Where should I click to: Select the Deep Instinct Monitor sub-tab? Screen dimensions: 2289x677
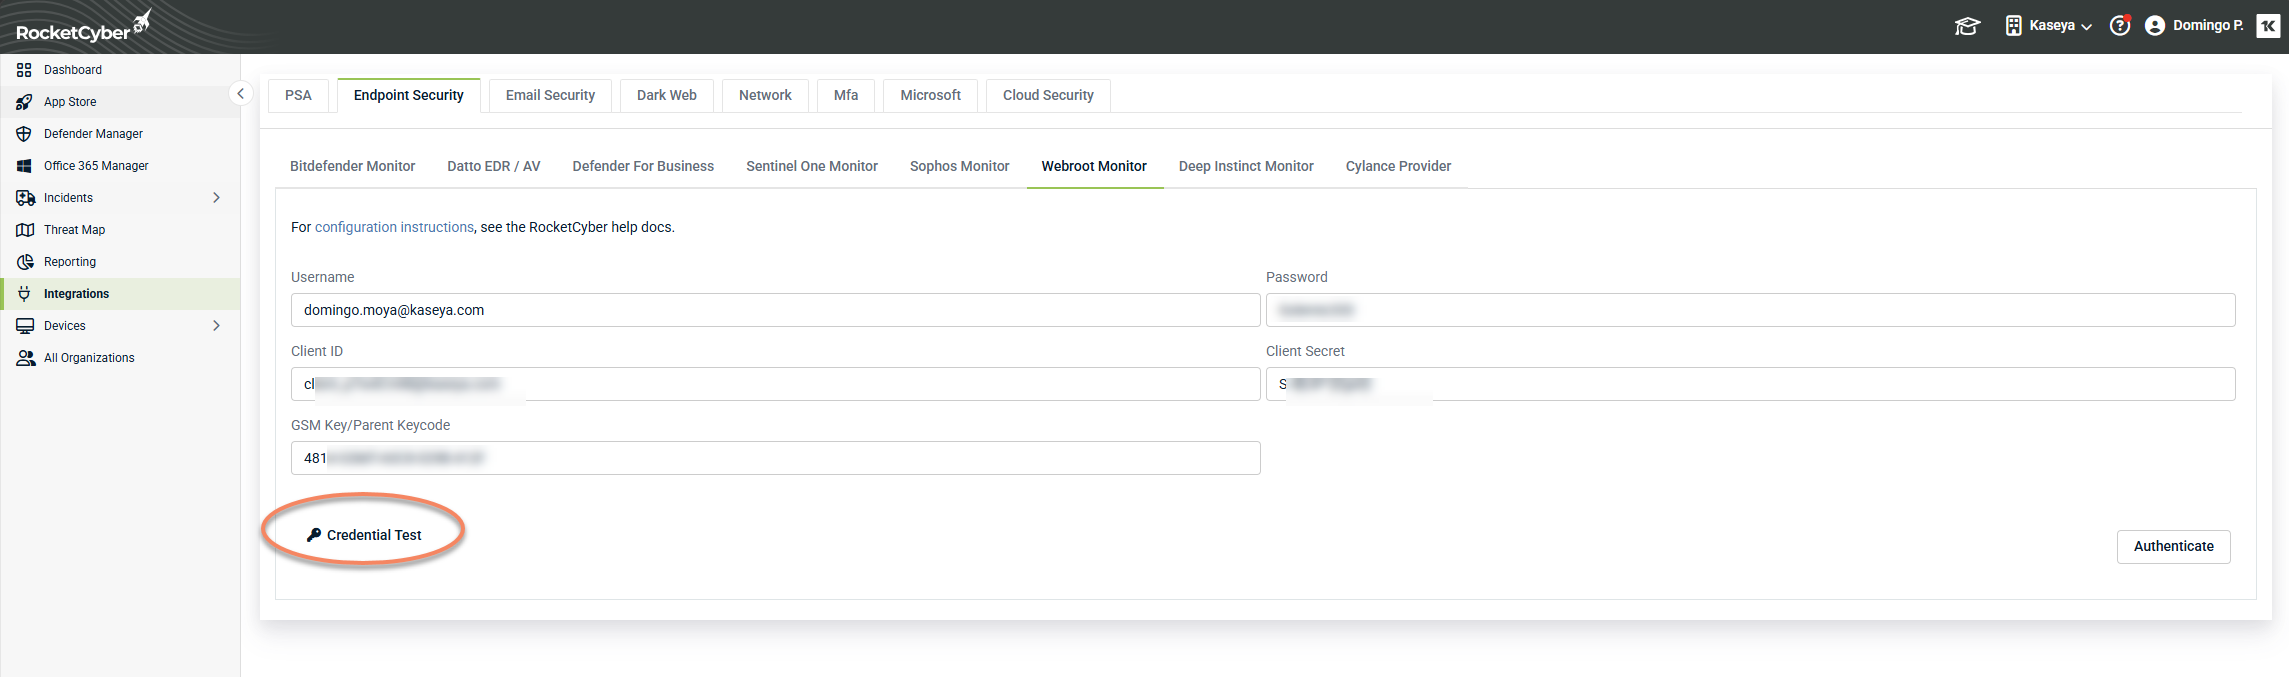[1246, 166]
